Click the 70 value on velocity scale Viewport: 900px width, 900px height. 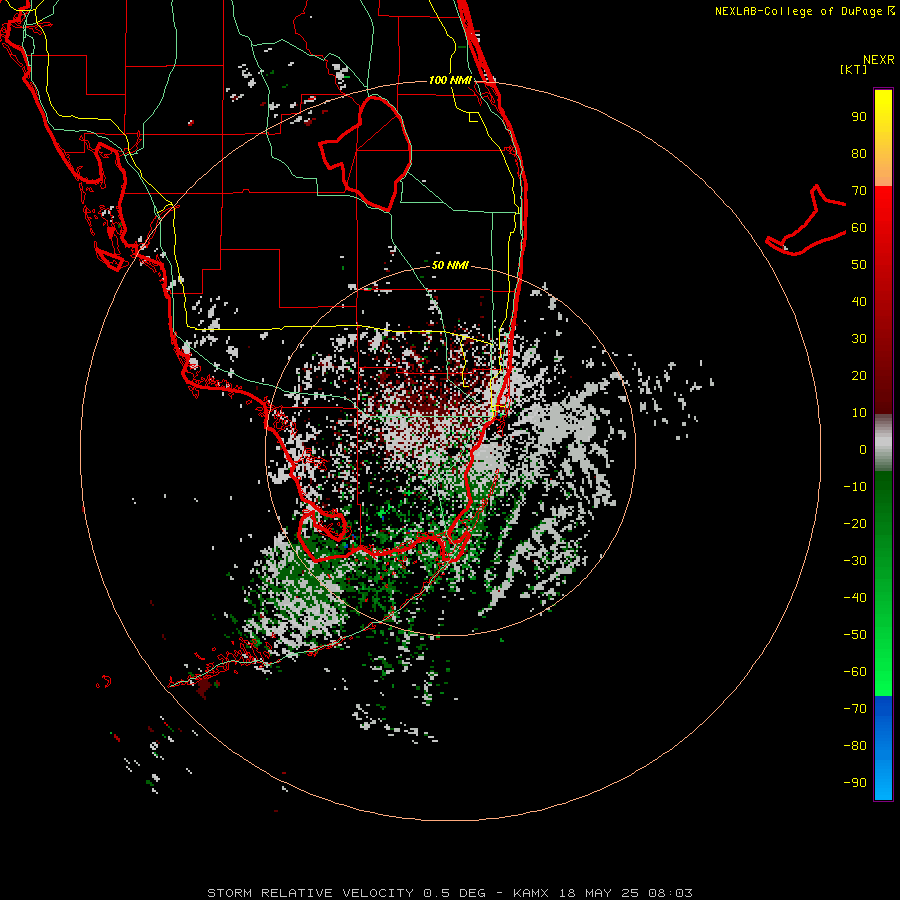pyautogui.click(x=859, y=191)
